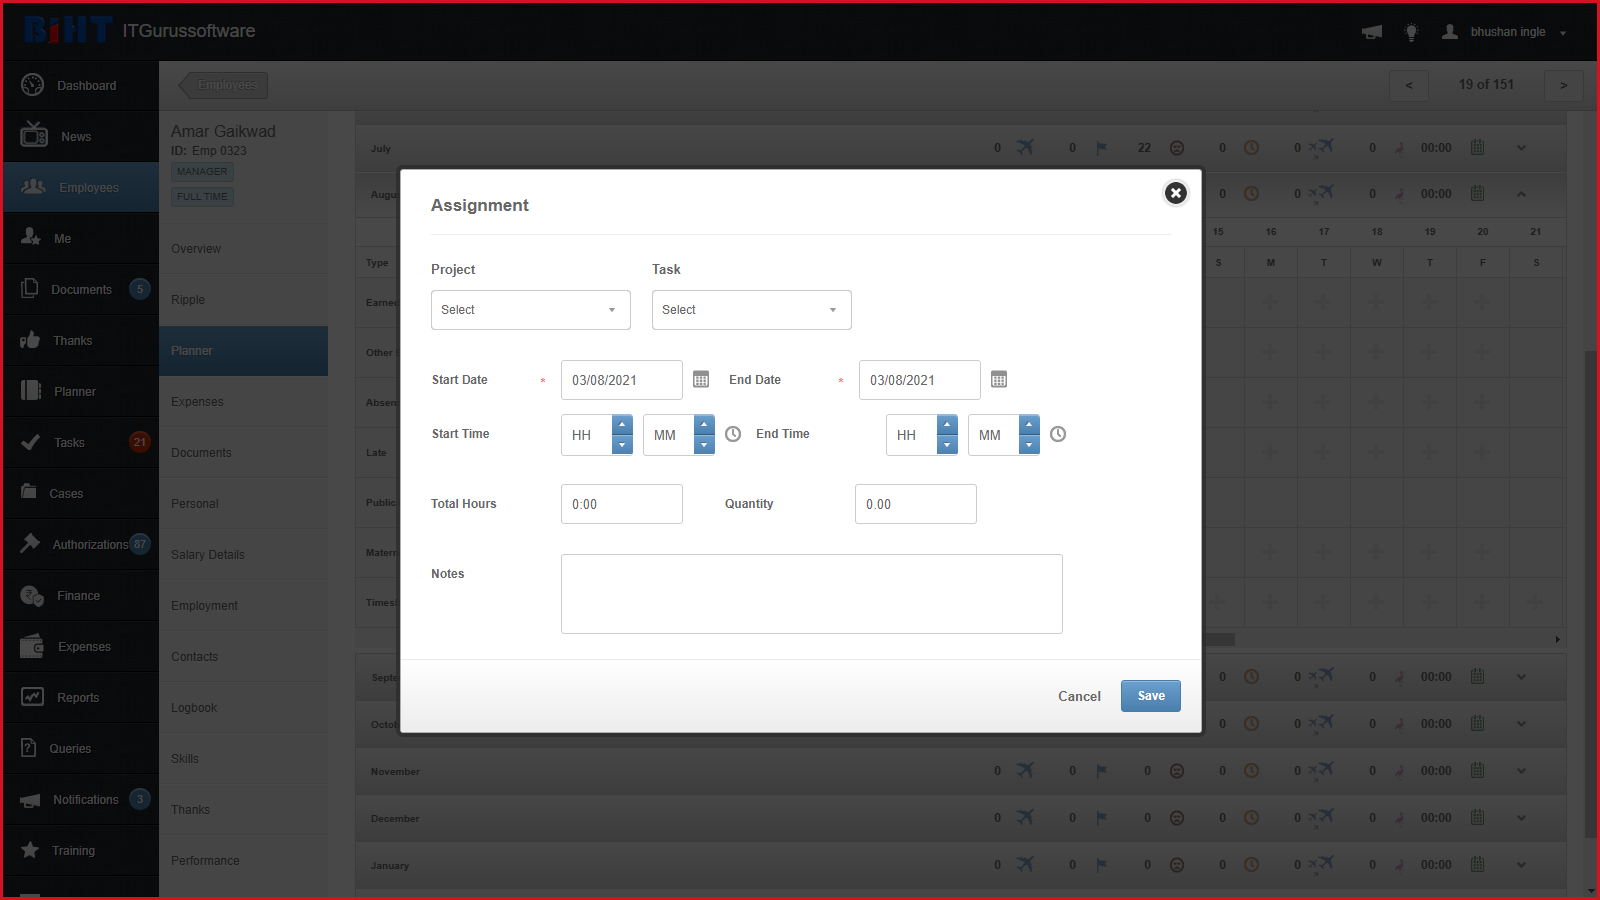
Task: Increase Start Time minutes
Action: click(x=704, y=425)
